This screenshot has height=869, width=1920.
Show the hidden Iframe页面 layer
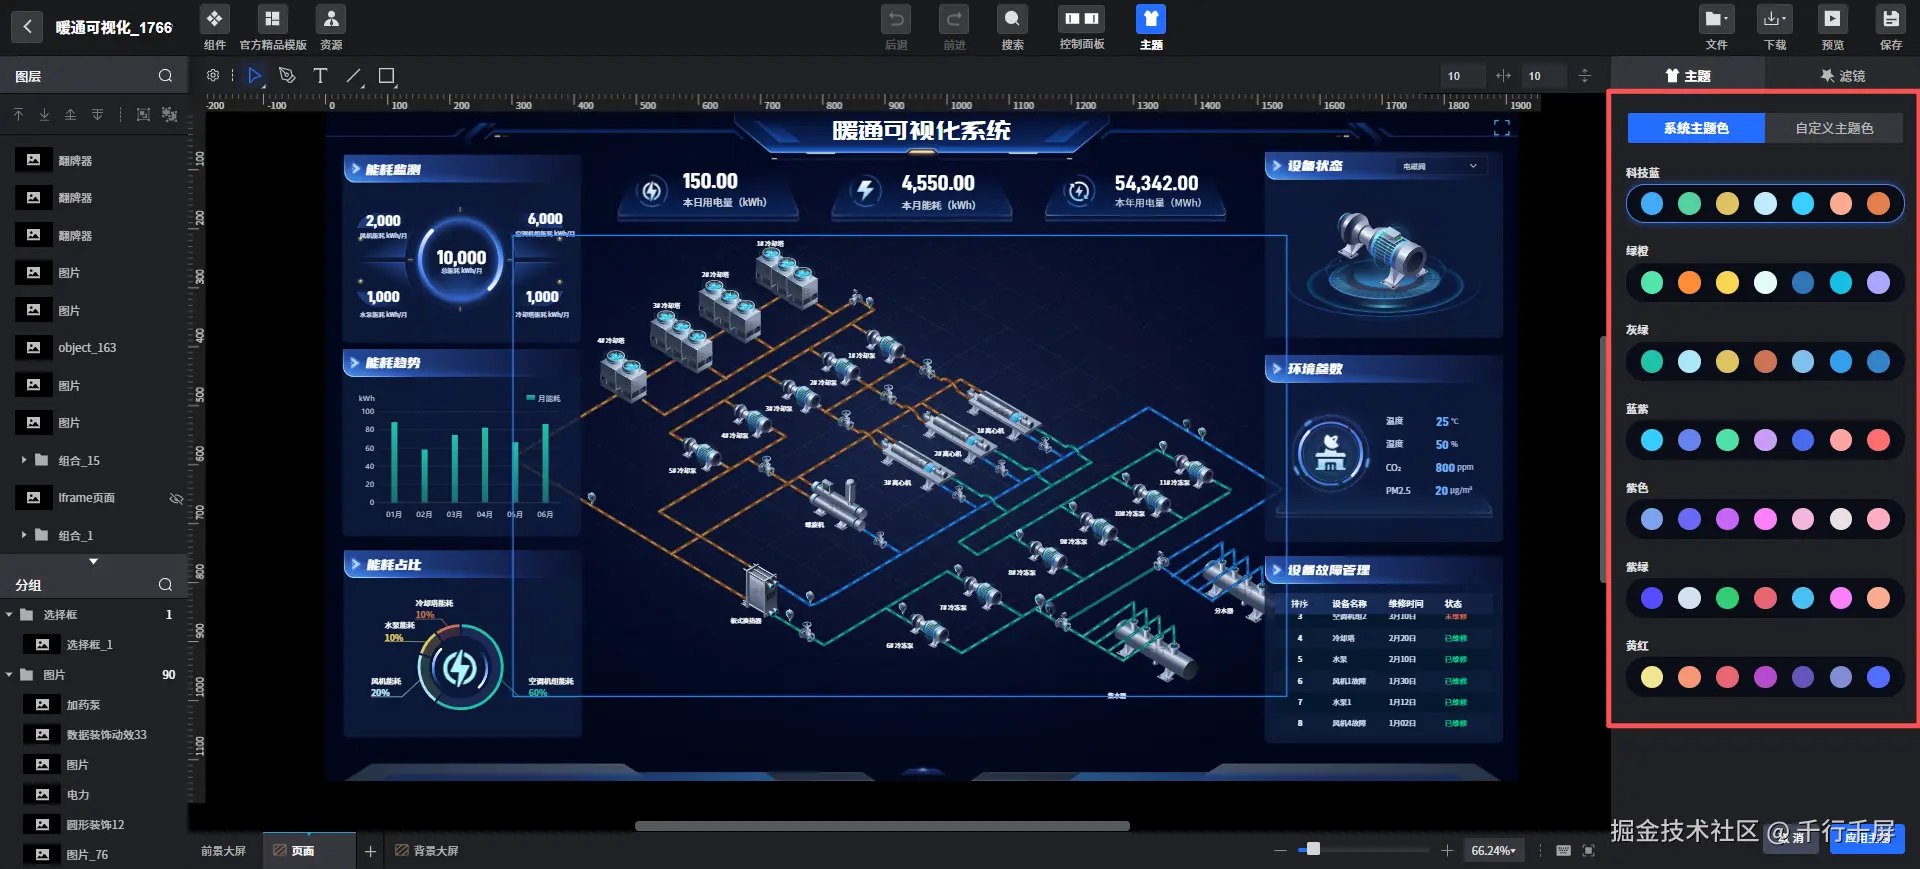[x=176, y=498]
